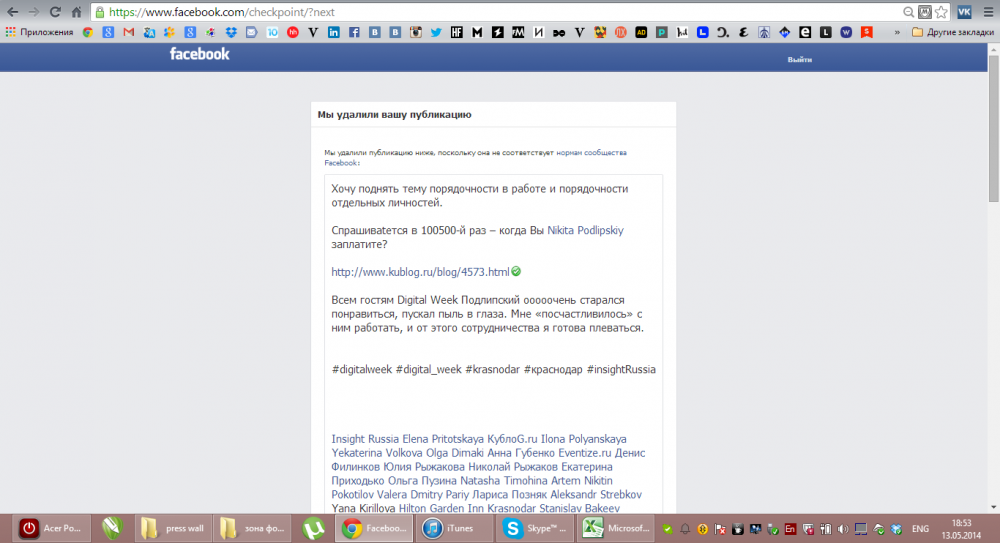Click the ENG language indicator
The height and width of the screenshot is (543, 1000).
920,529
